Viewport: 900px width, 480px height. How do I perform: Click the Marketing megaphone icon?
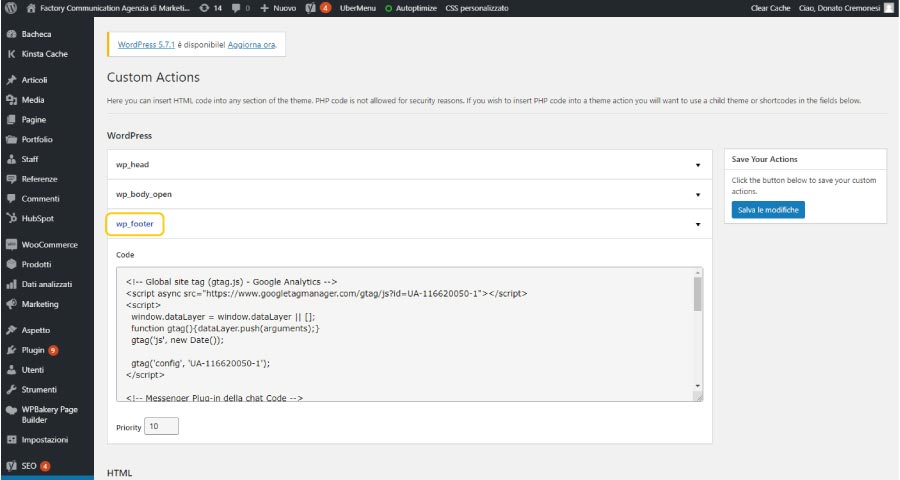pos(11,304)
